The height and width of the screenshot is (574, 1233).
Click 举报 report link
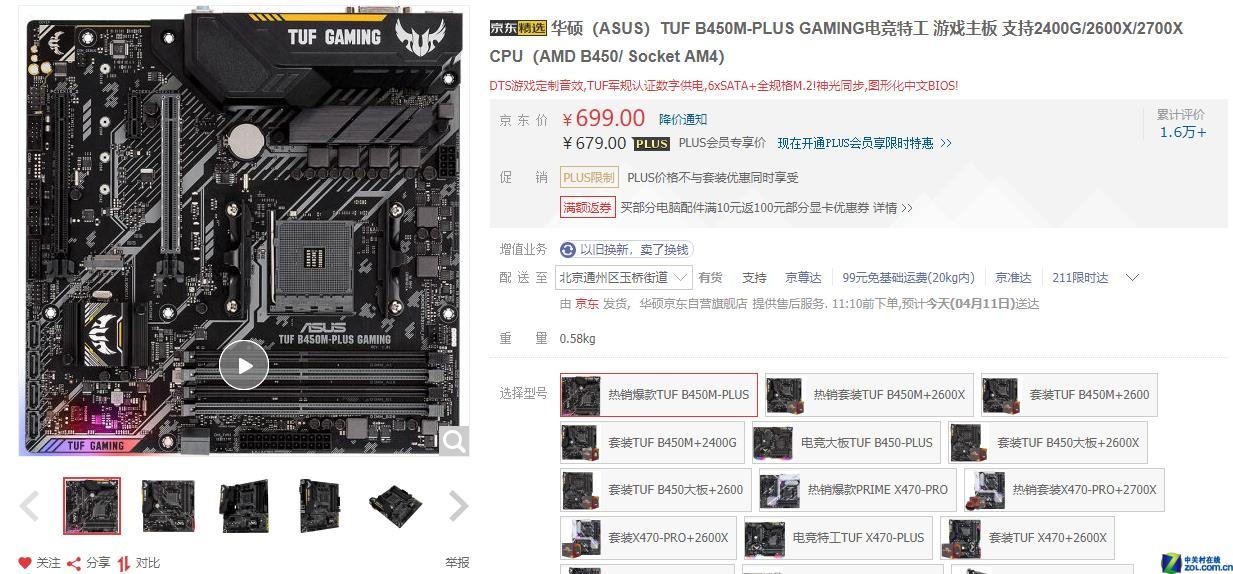[457, 563]
